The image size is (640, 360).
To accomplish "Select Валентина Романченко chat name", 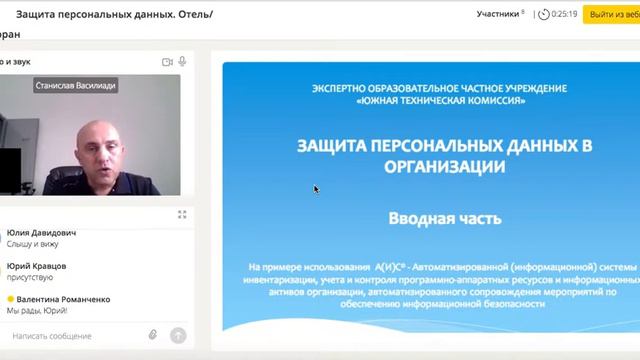I will [x=63, y=300].
